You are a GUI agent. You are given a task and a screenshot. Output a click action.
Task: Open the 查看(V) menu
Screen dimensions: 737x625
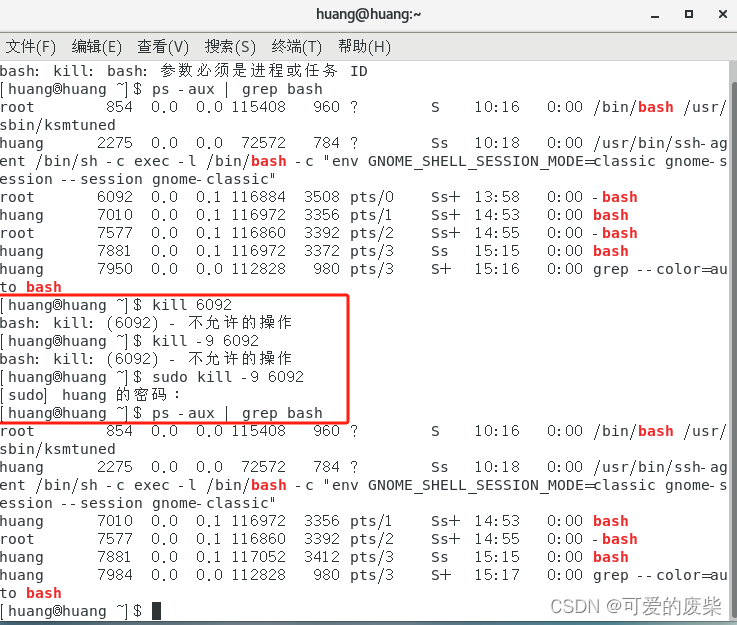[x=163, y=47]
